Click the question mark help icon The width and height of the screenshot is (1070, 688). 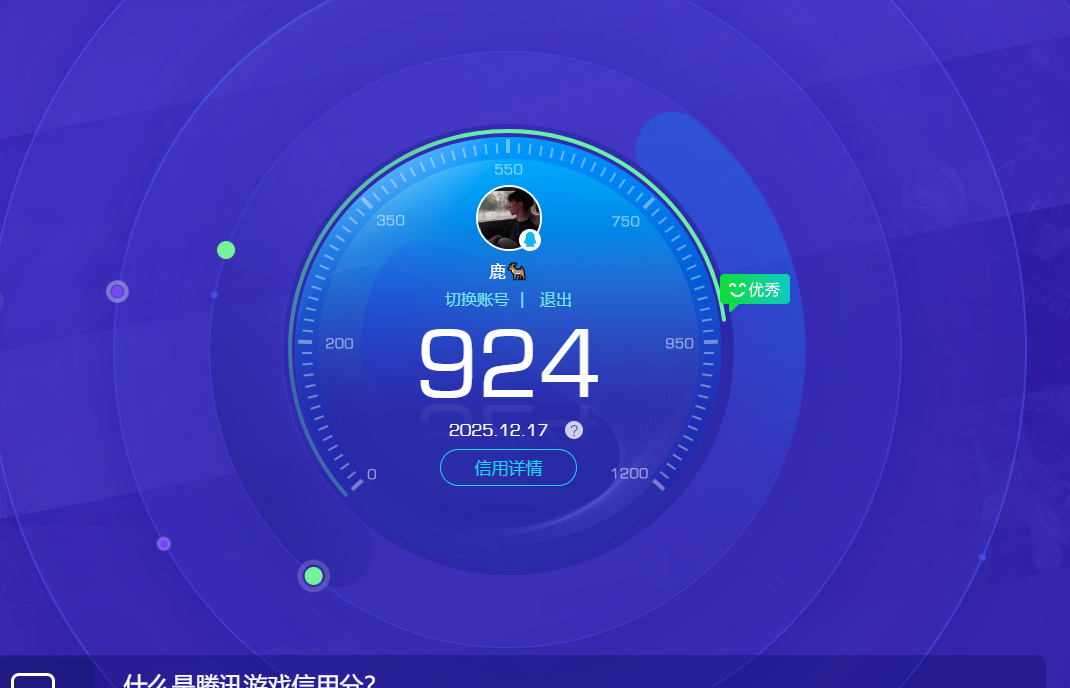(x=573, y=430)
